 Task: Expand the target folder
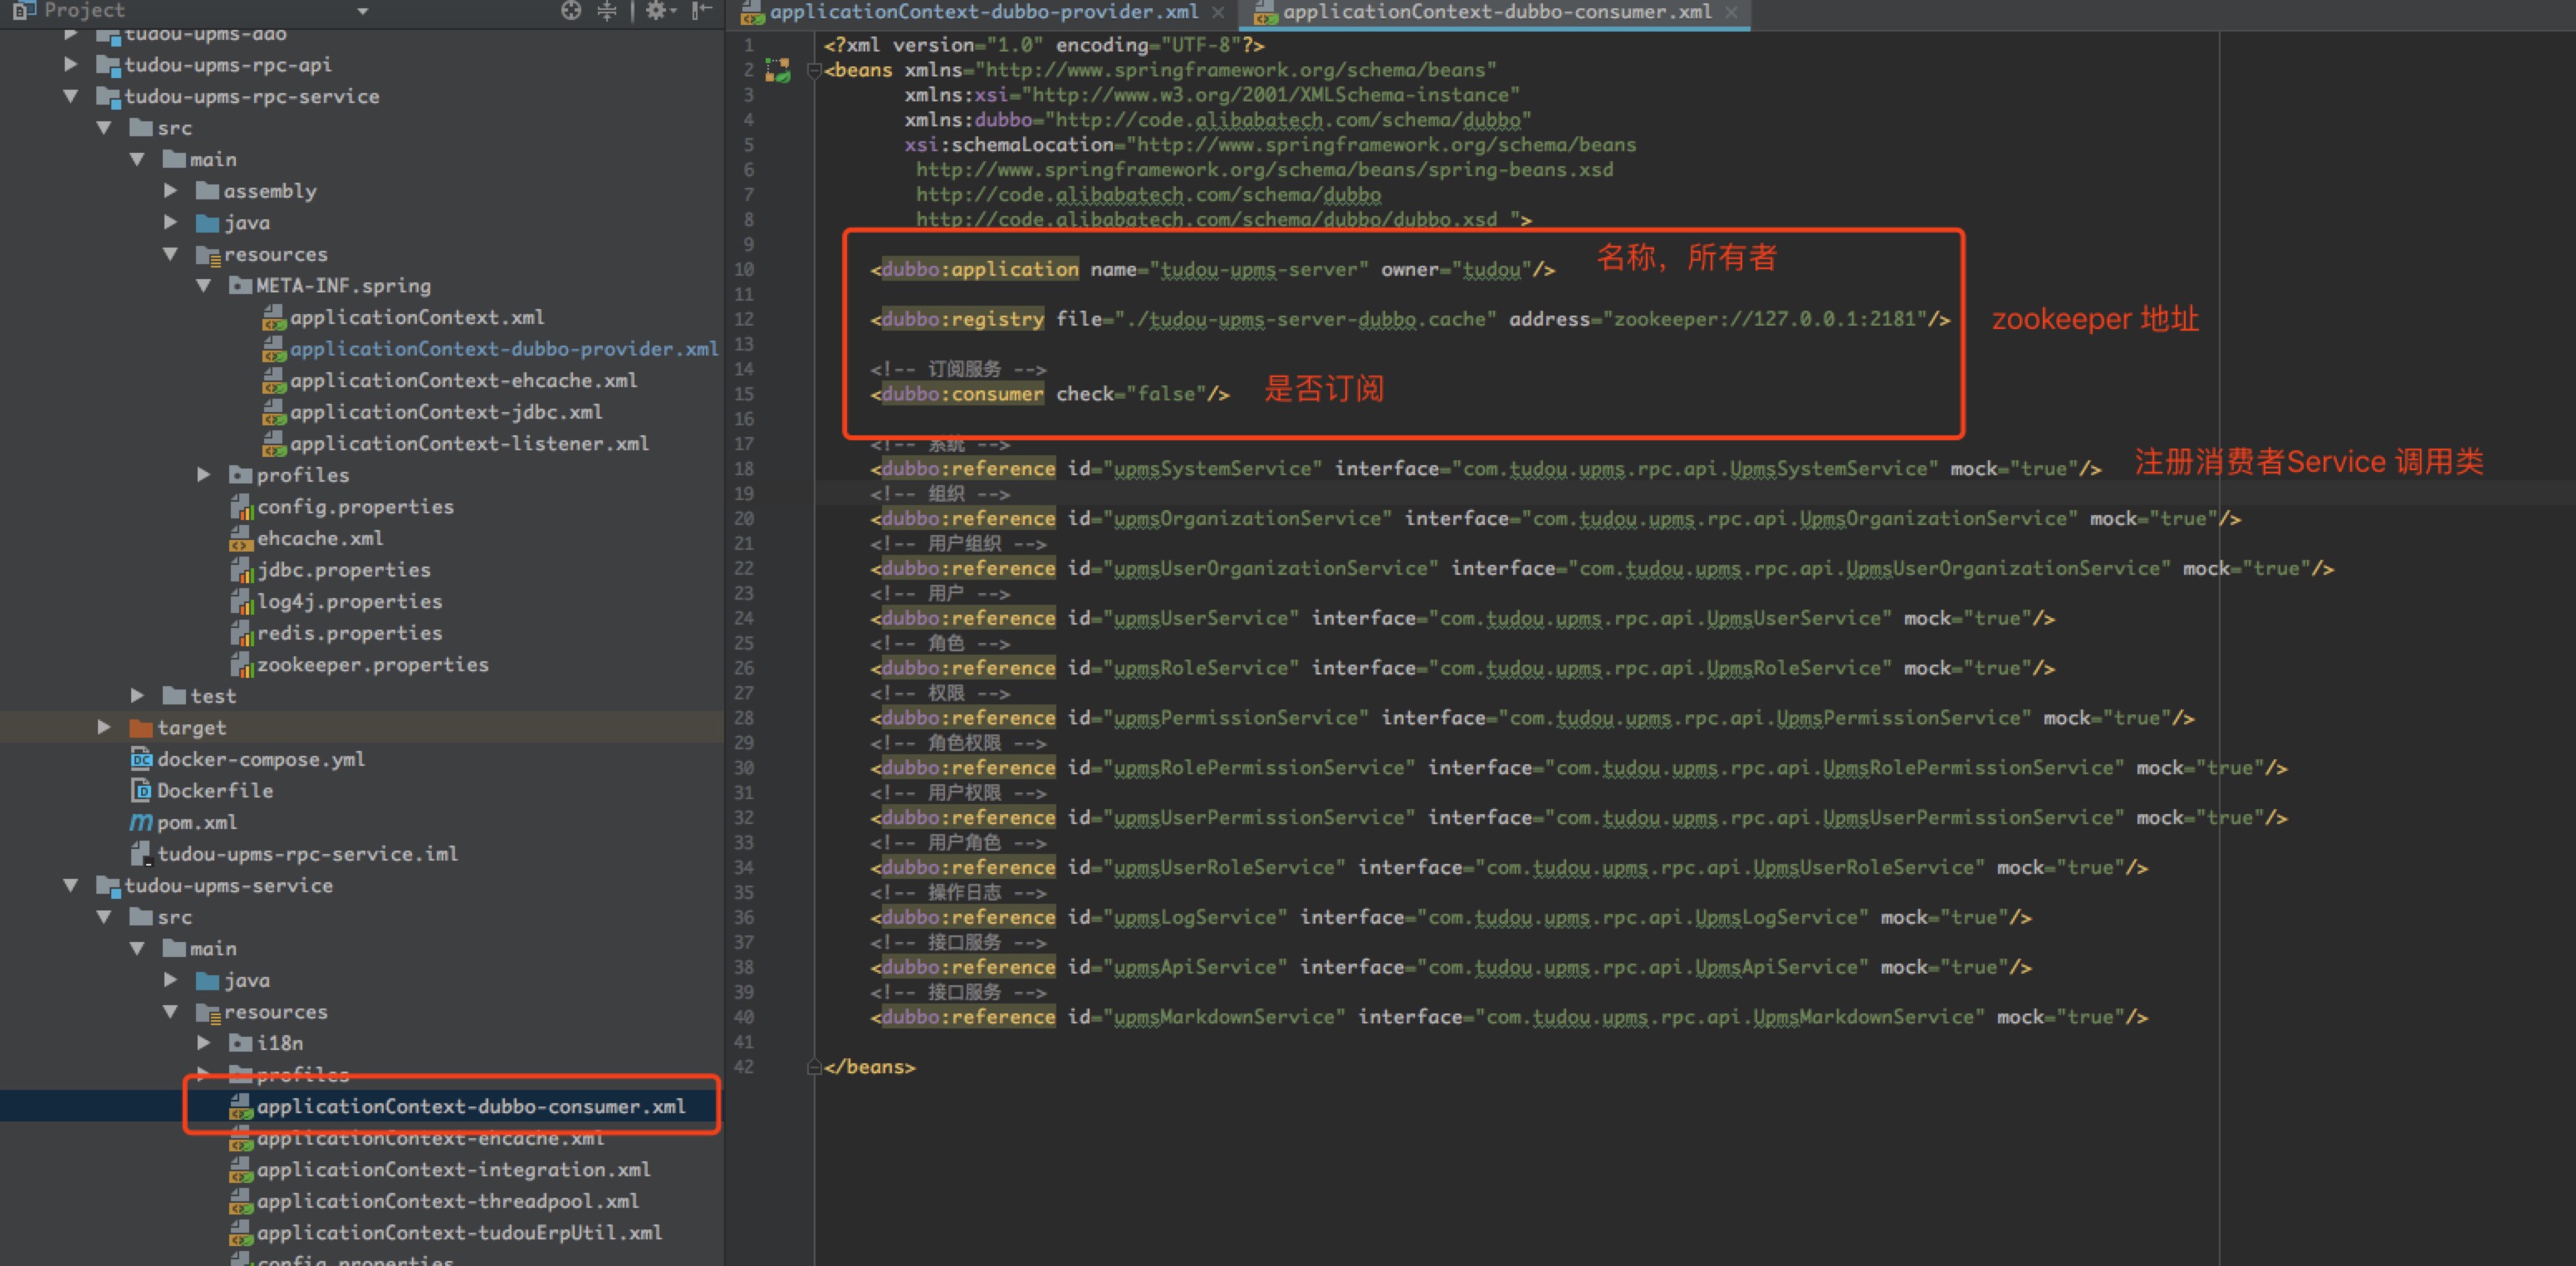pyautogui.click(x=104, y=727)
